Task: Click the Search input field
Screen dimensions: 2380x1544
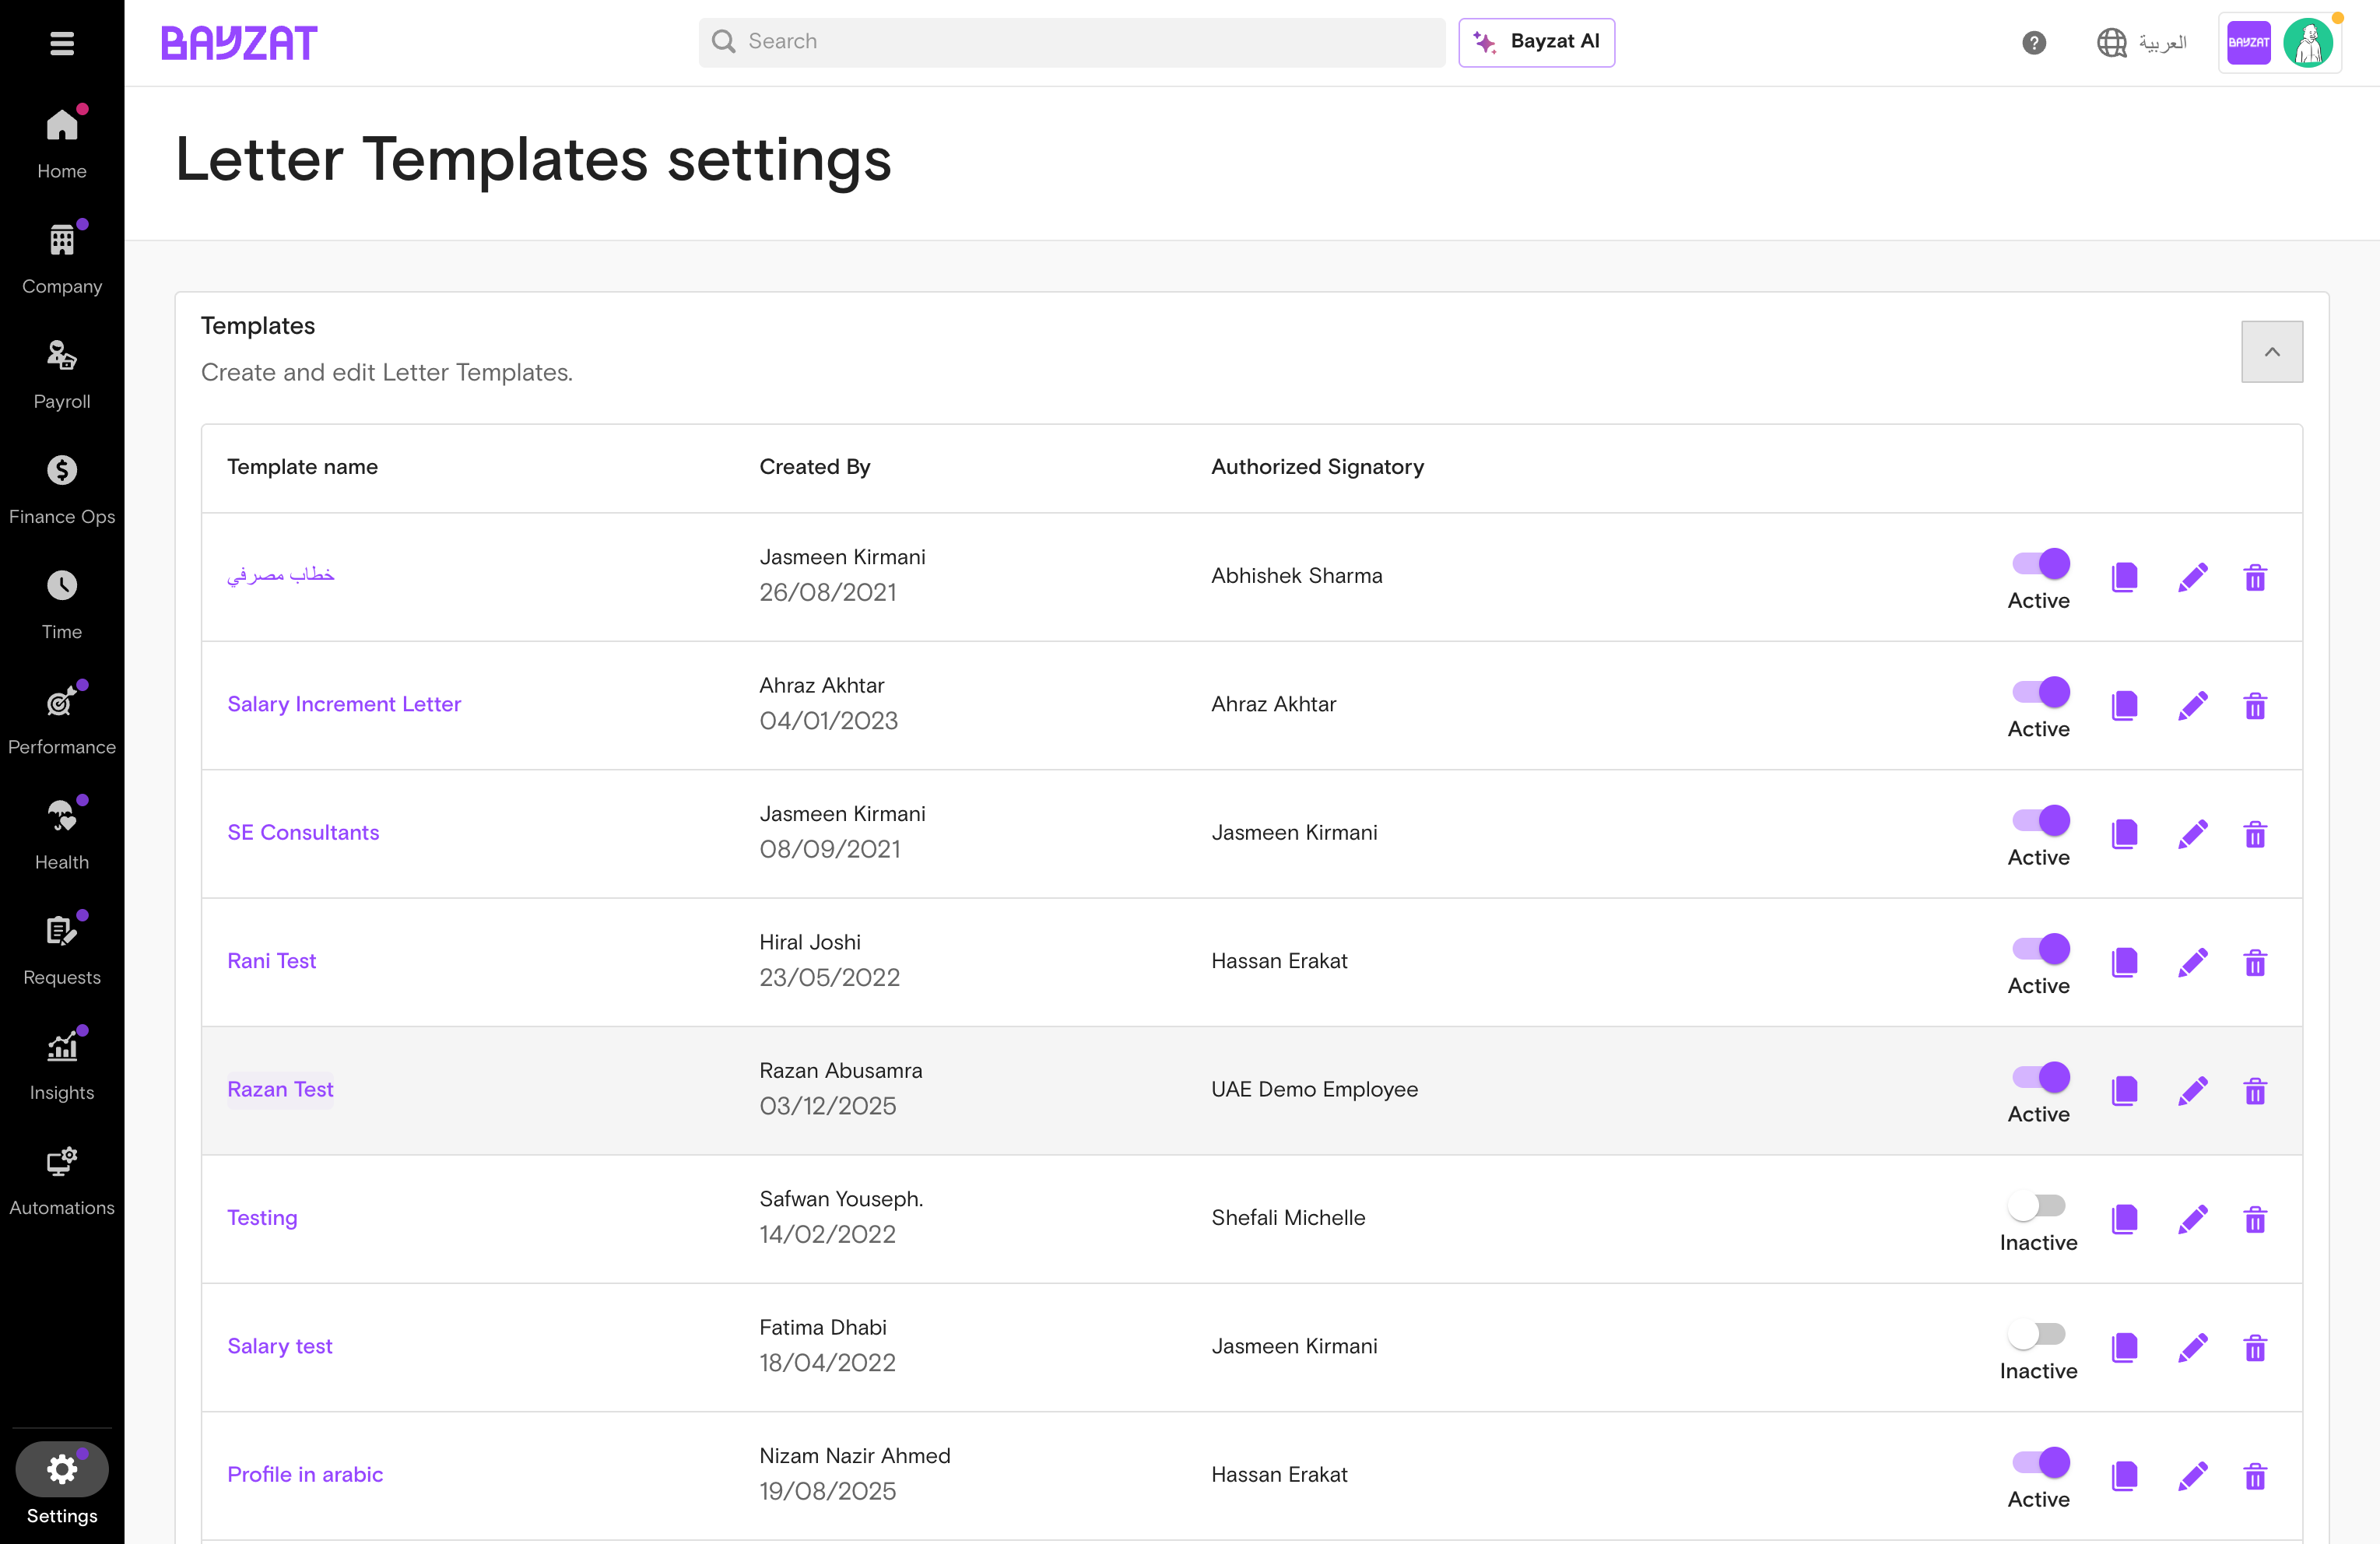Action: pyautogui.click(x=1072, y=42)
